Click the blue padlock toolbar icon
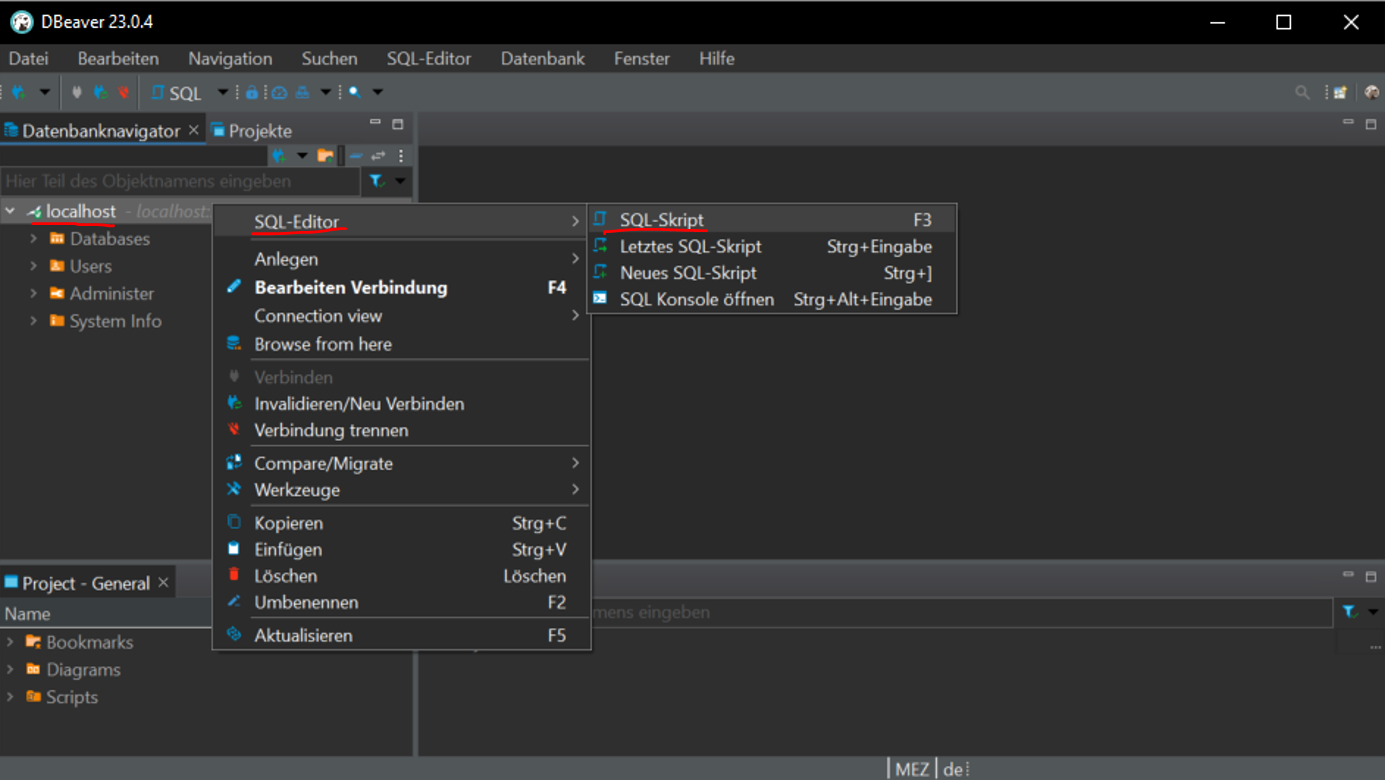 click(252, 92)
